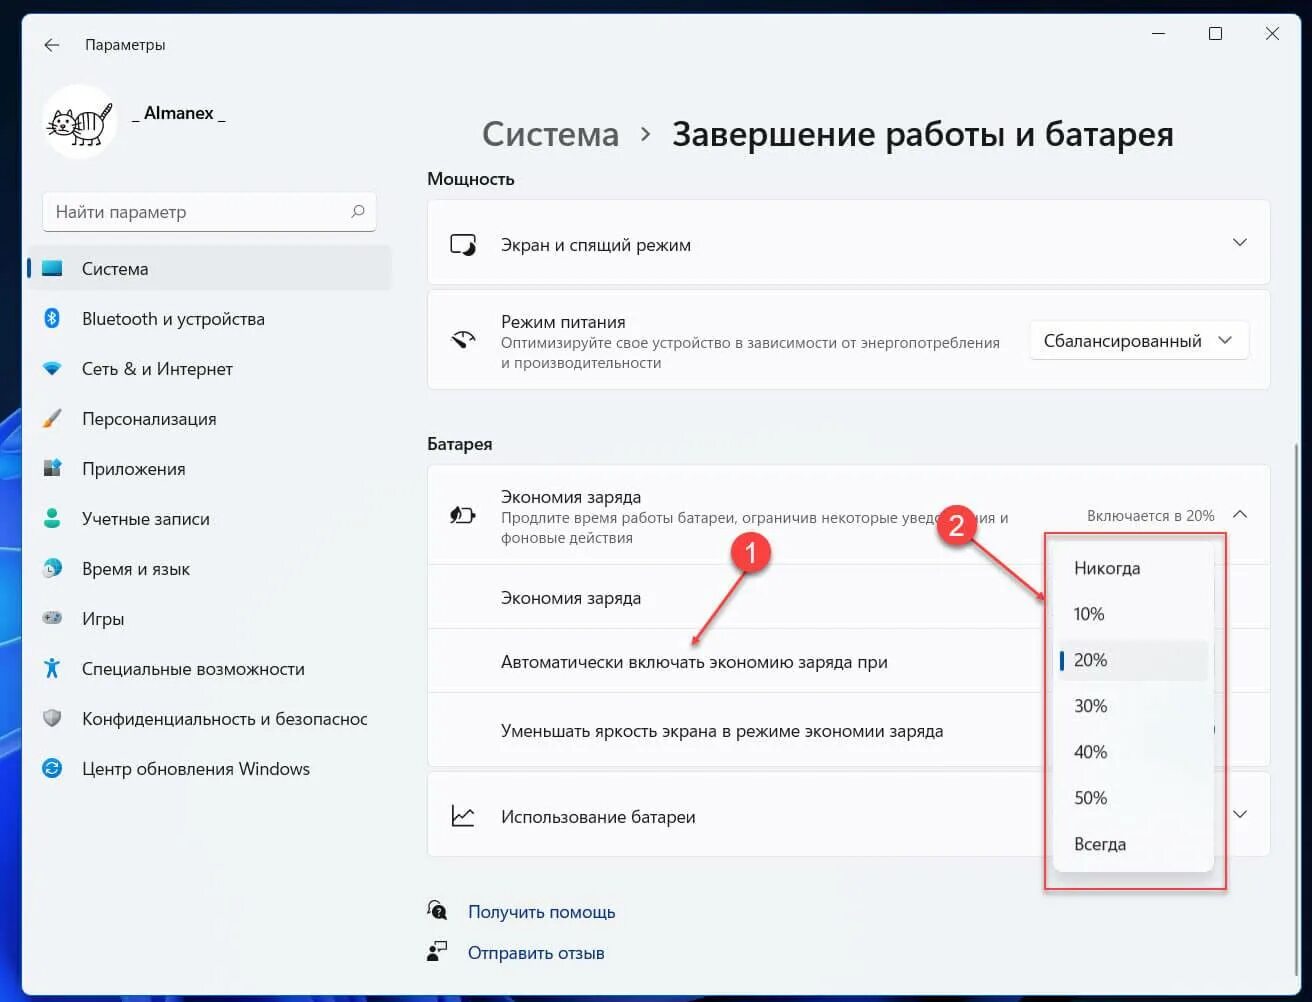
Task: Open Приложения settings
Action: 208,469
